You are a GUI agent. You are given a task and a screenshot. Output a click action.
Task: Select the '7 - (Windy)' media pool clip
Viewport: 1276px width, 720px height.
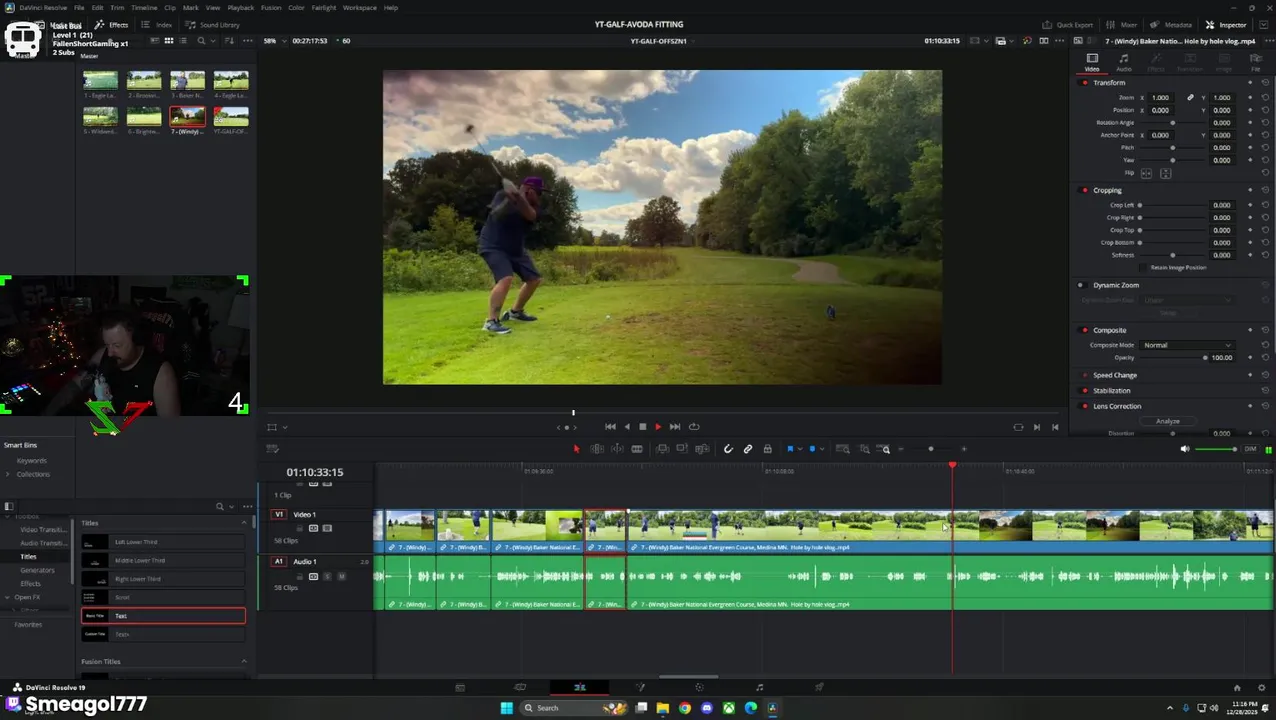(187, 121)
